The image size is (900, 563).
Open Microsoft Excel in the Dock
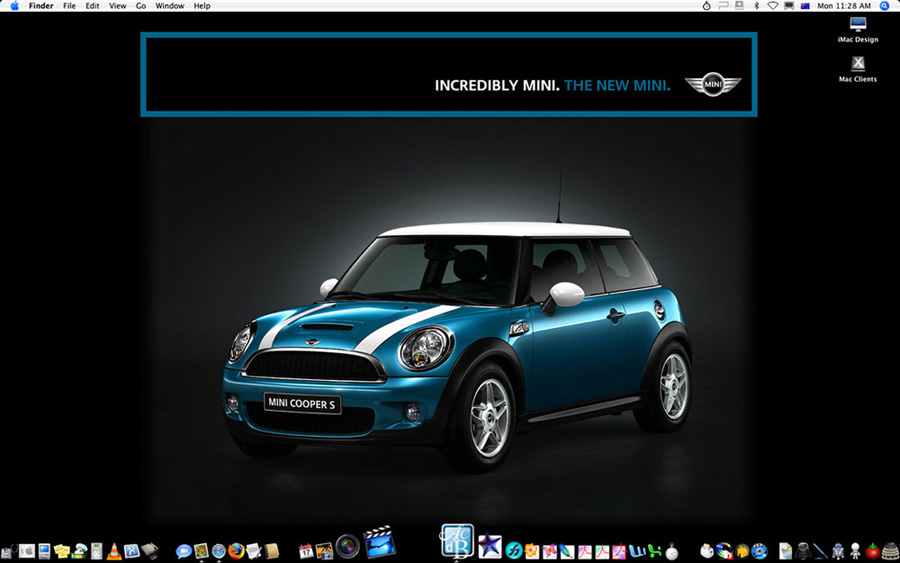point(654,551)
